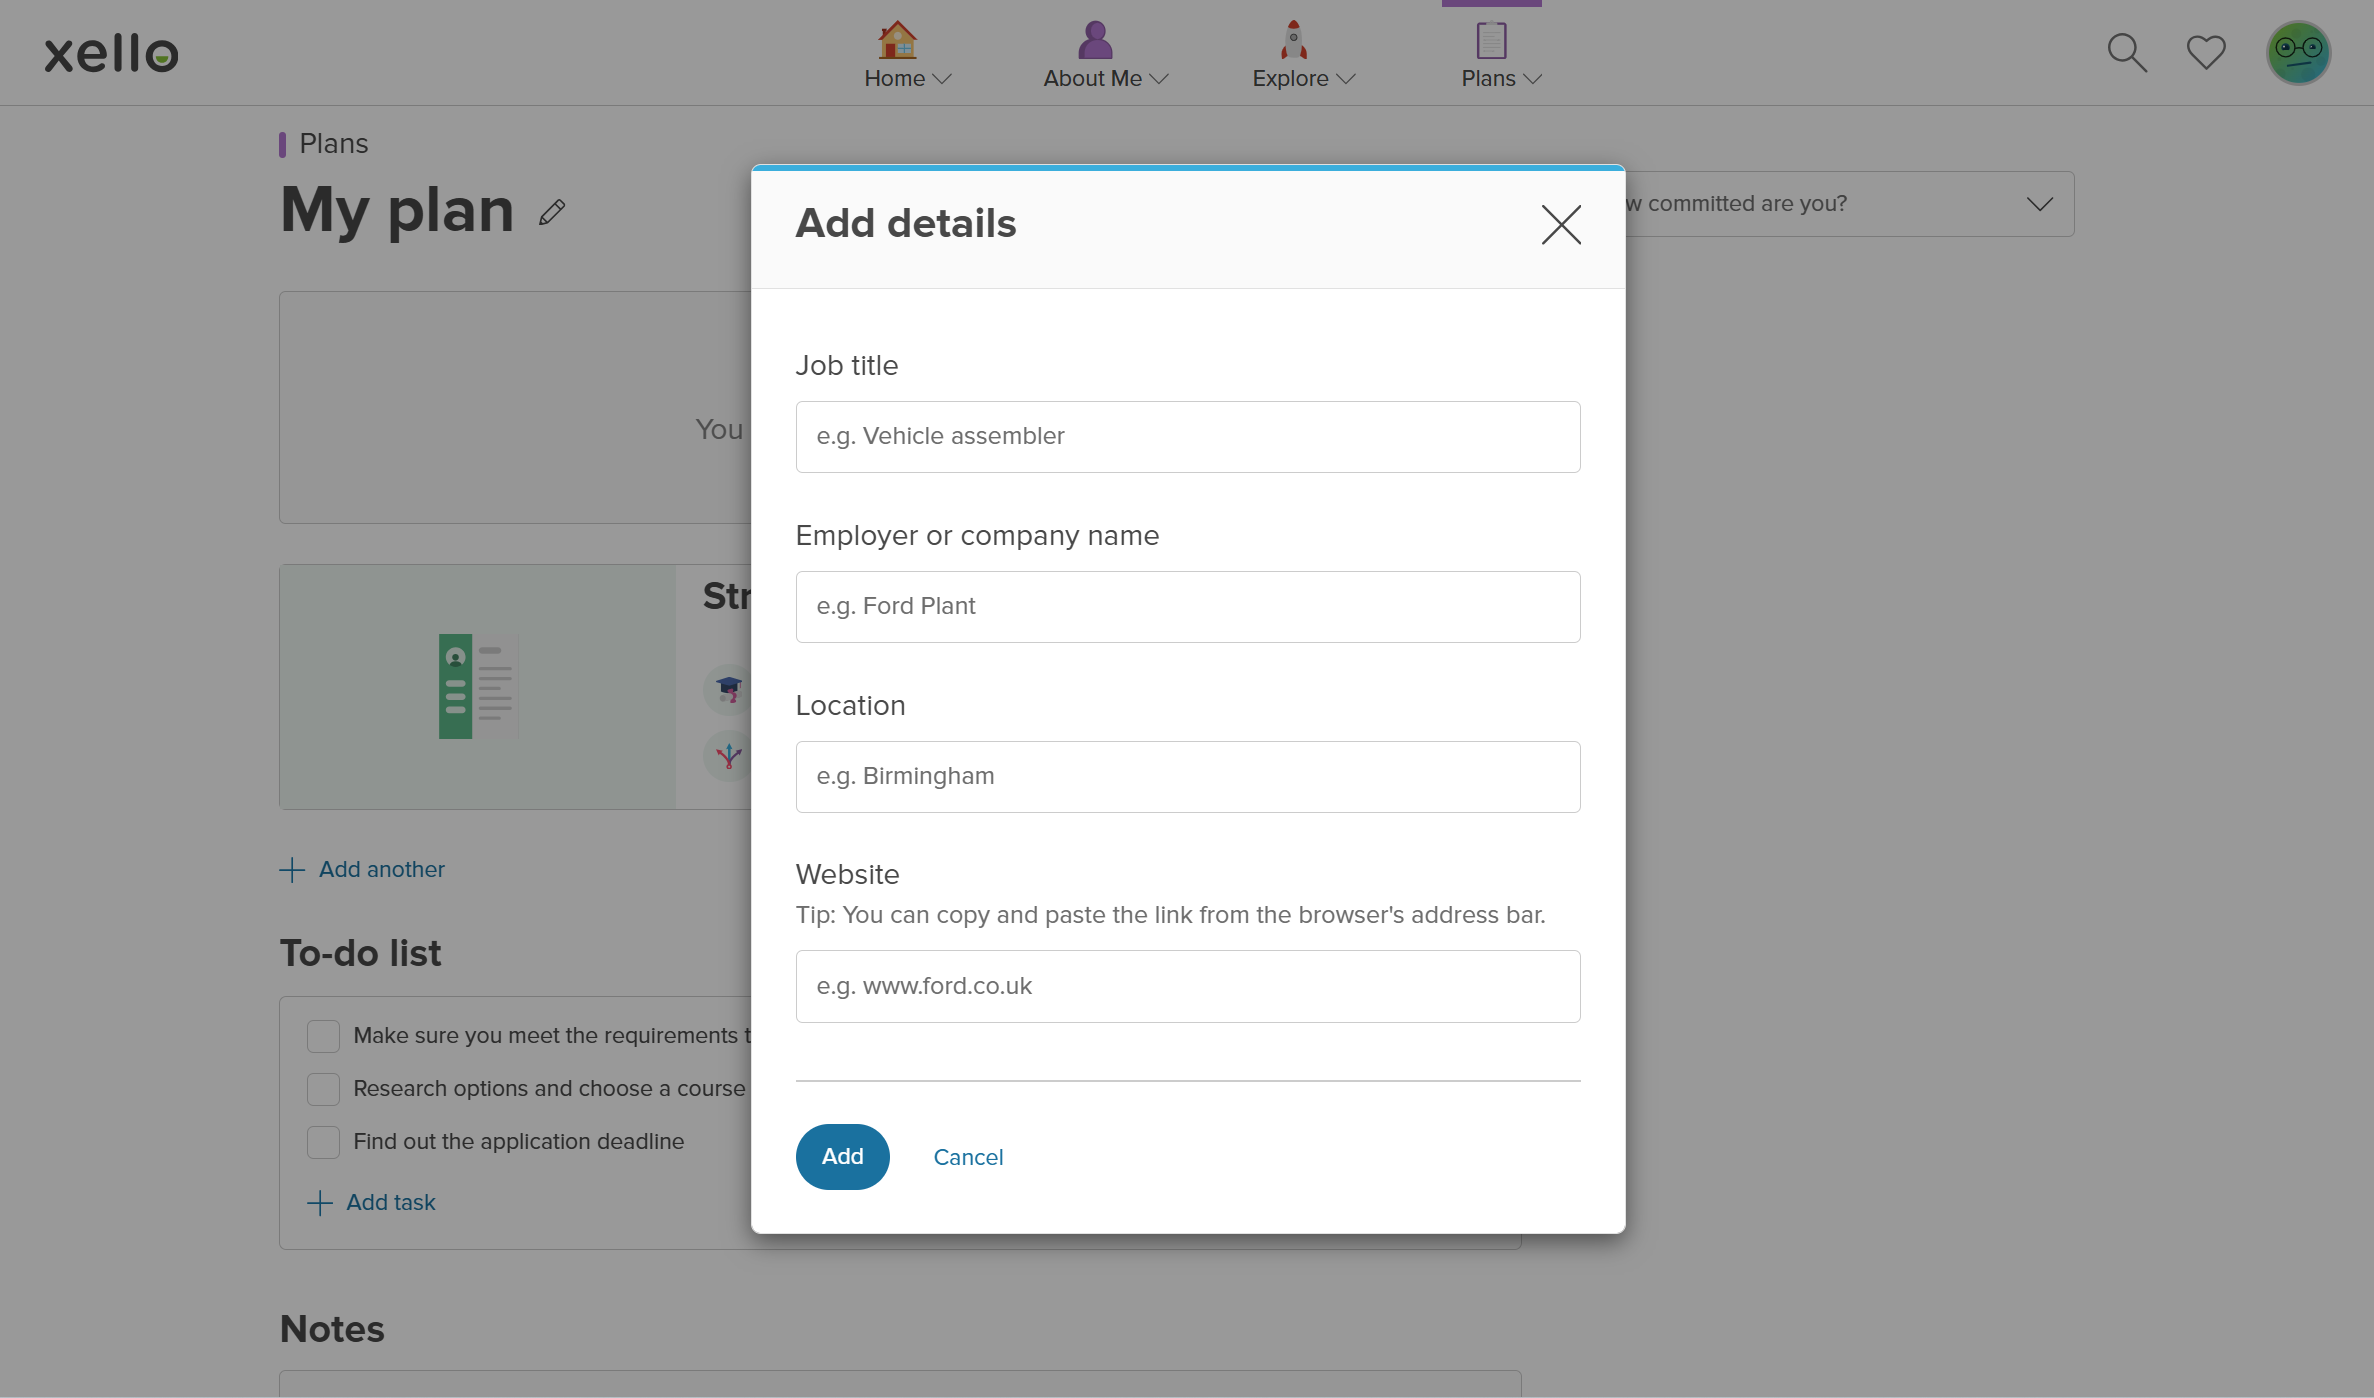
Task: Click the profile avatar icon
Action: (x=2298, y=52)
